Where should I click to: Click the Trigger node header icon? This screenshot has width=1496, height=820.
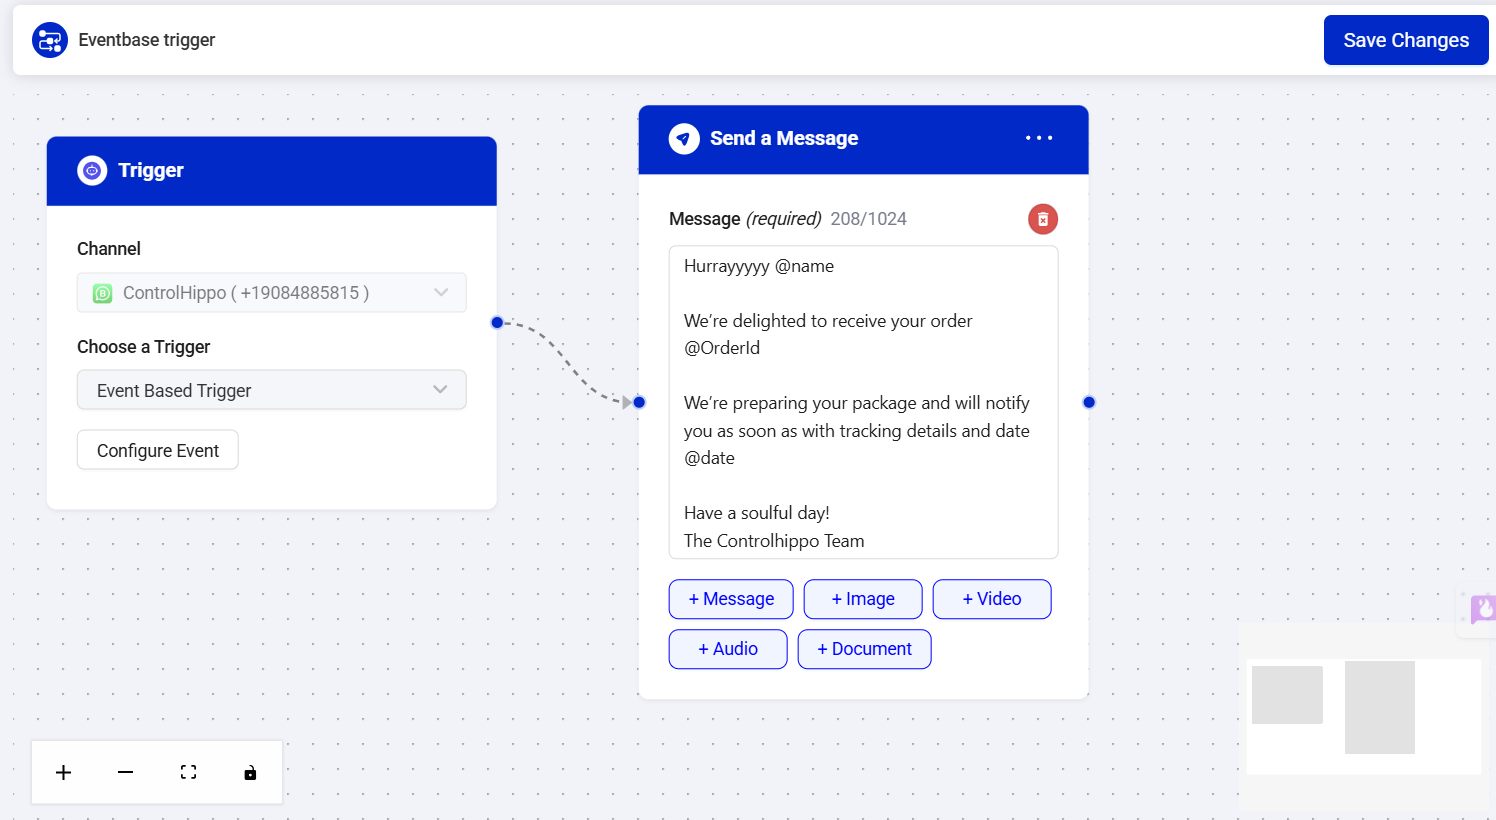click(x=92, y=171)
